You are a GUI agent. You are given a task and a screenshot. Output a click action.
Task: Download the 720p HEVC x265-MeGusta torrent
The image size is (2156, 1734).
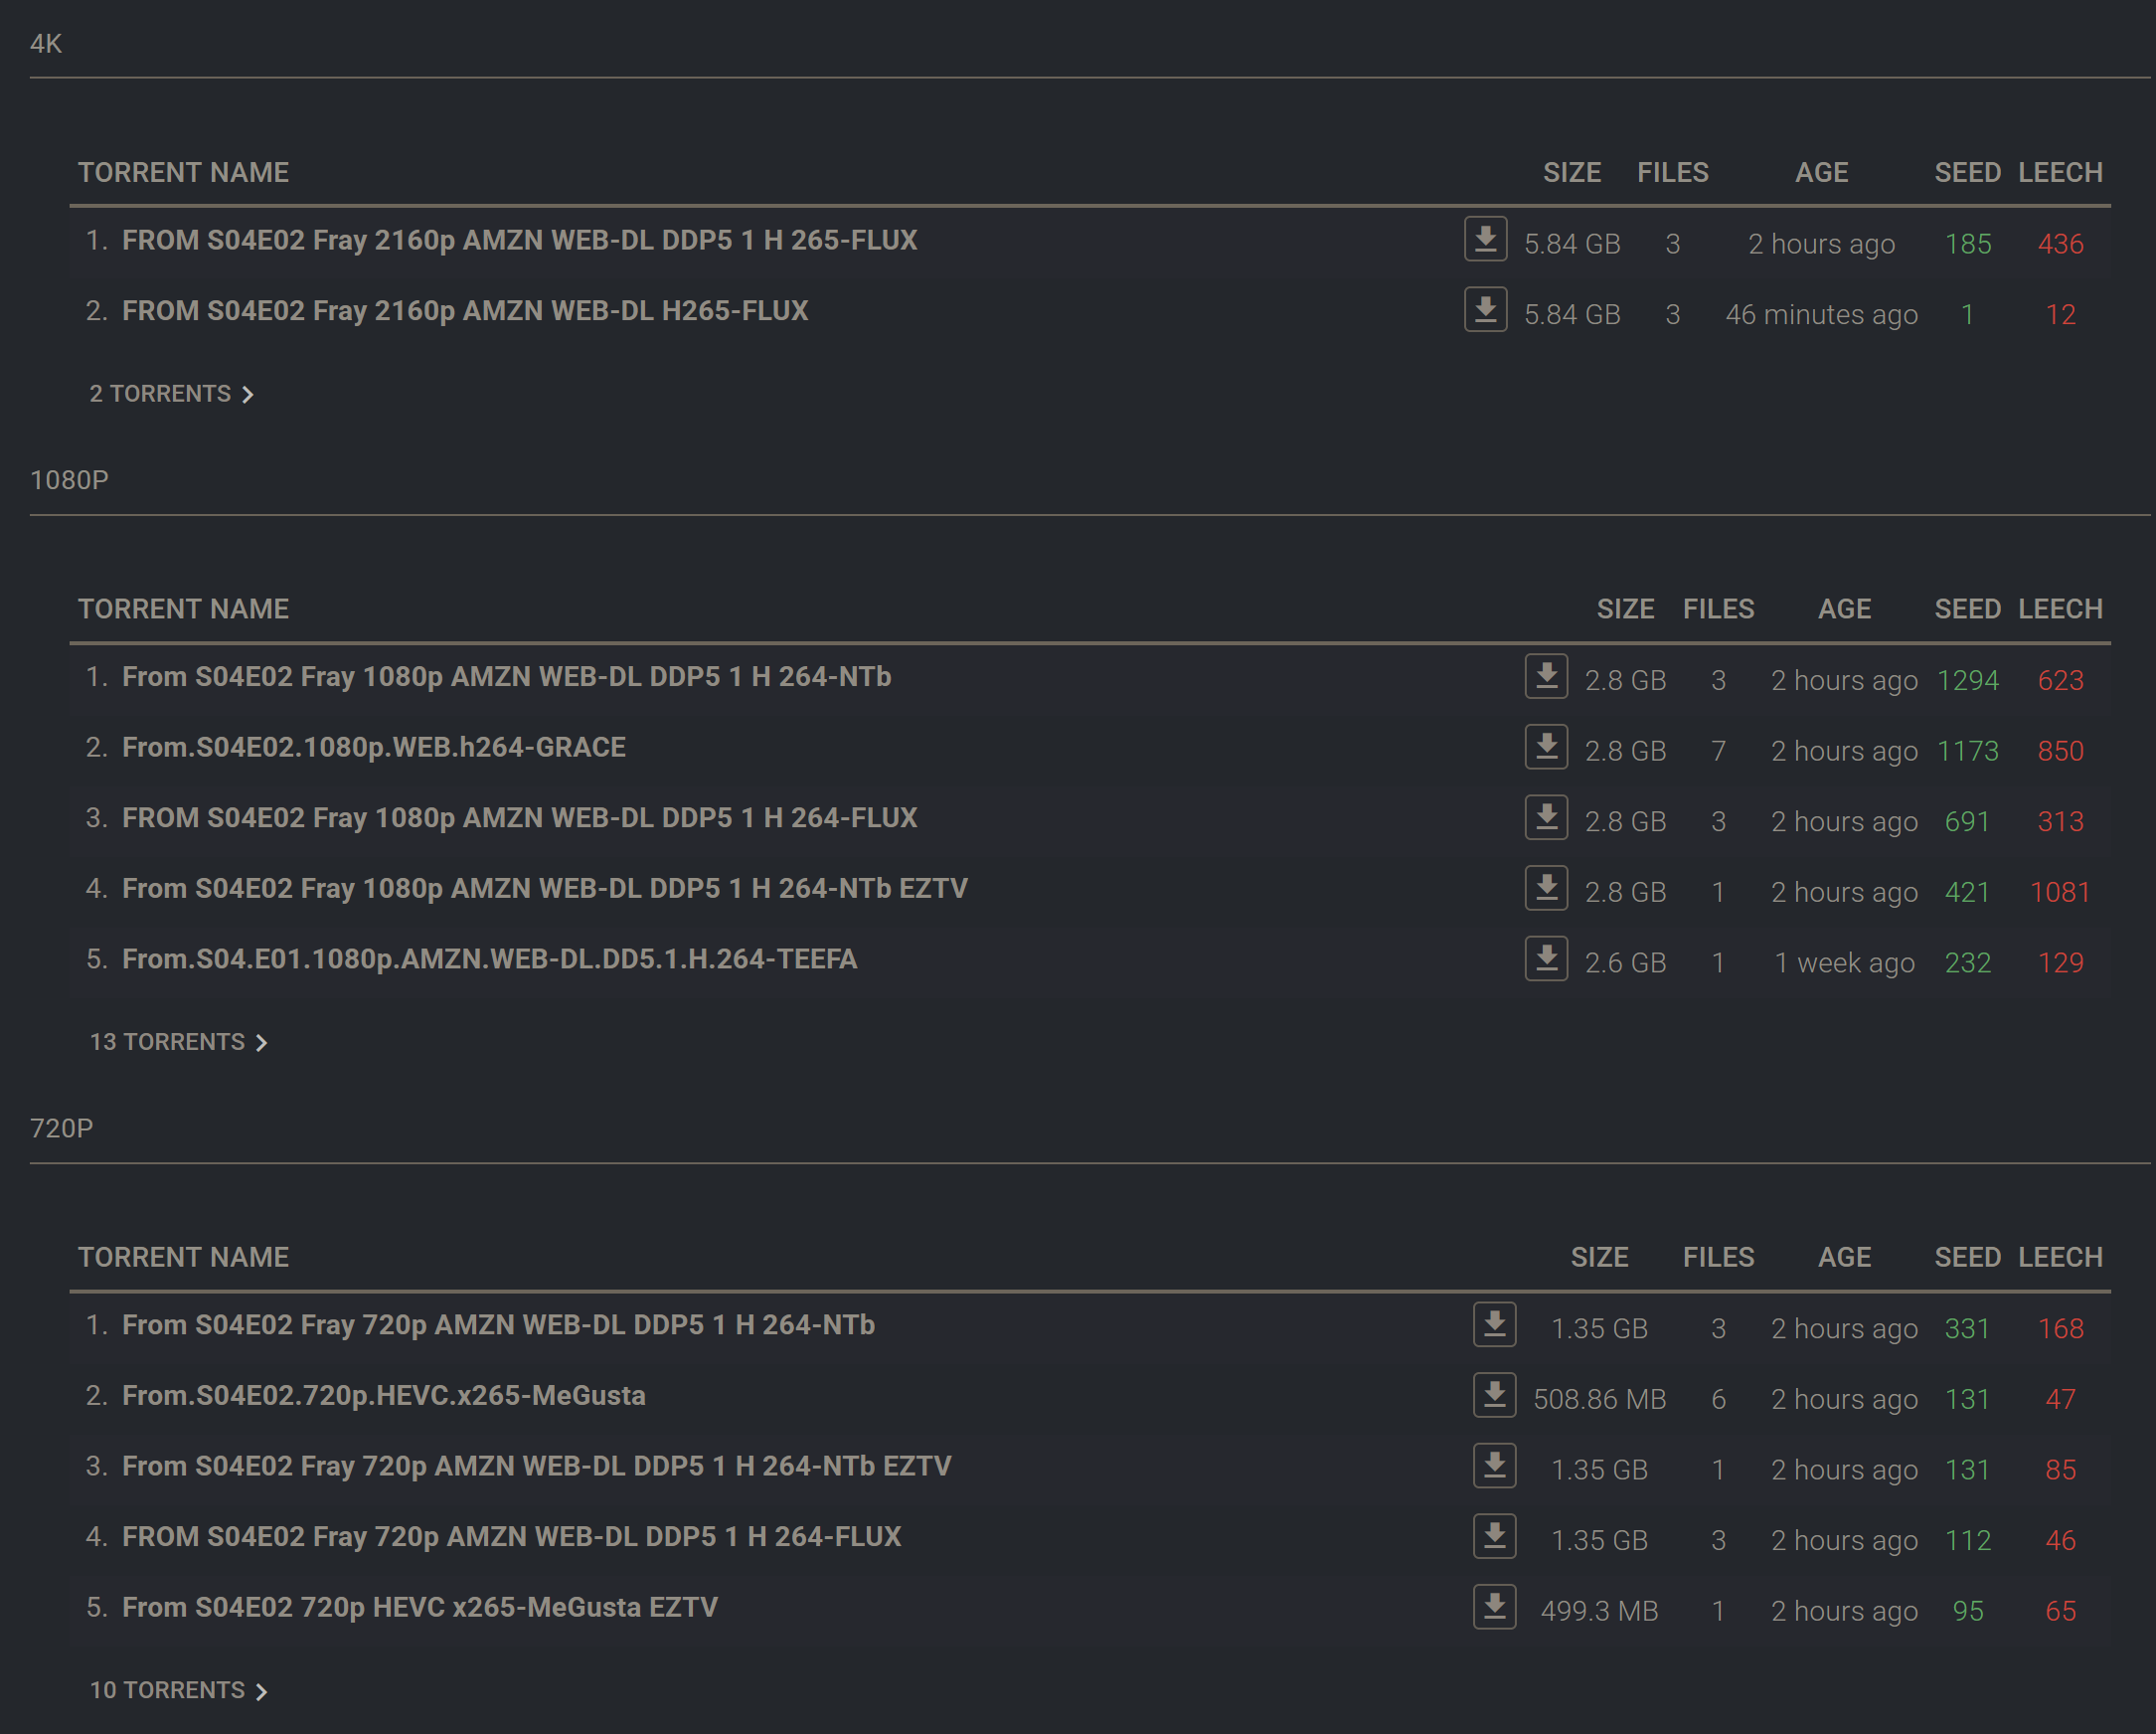point(1494,1395)
